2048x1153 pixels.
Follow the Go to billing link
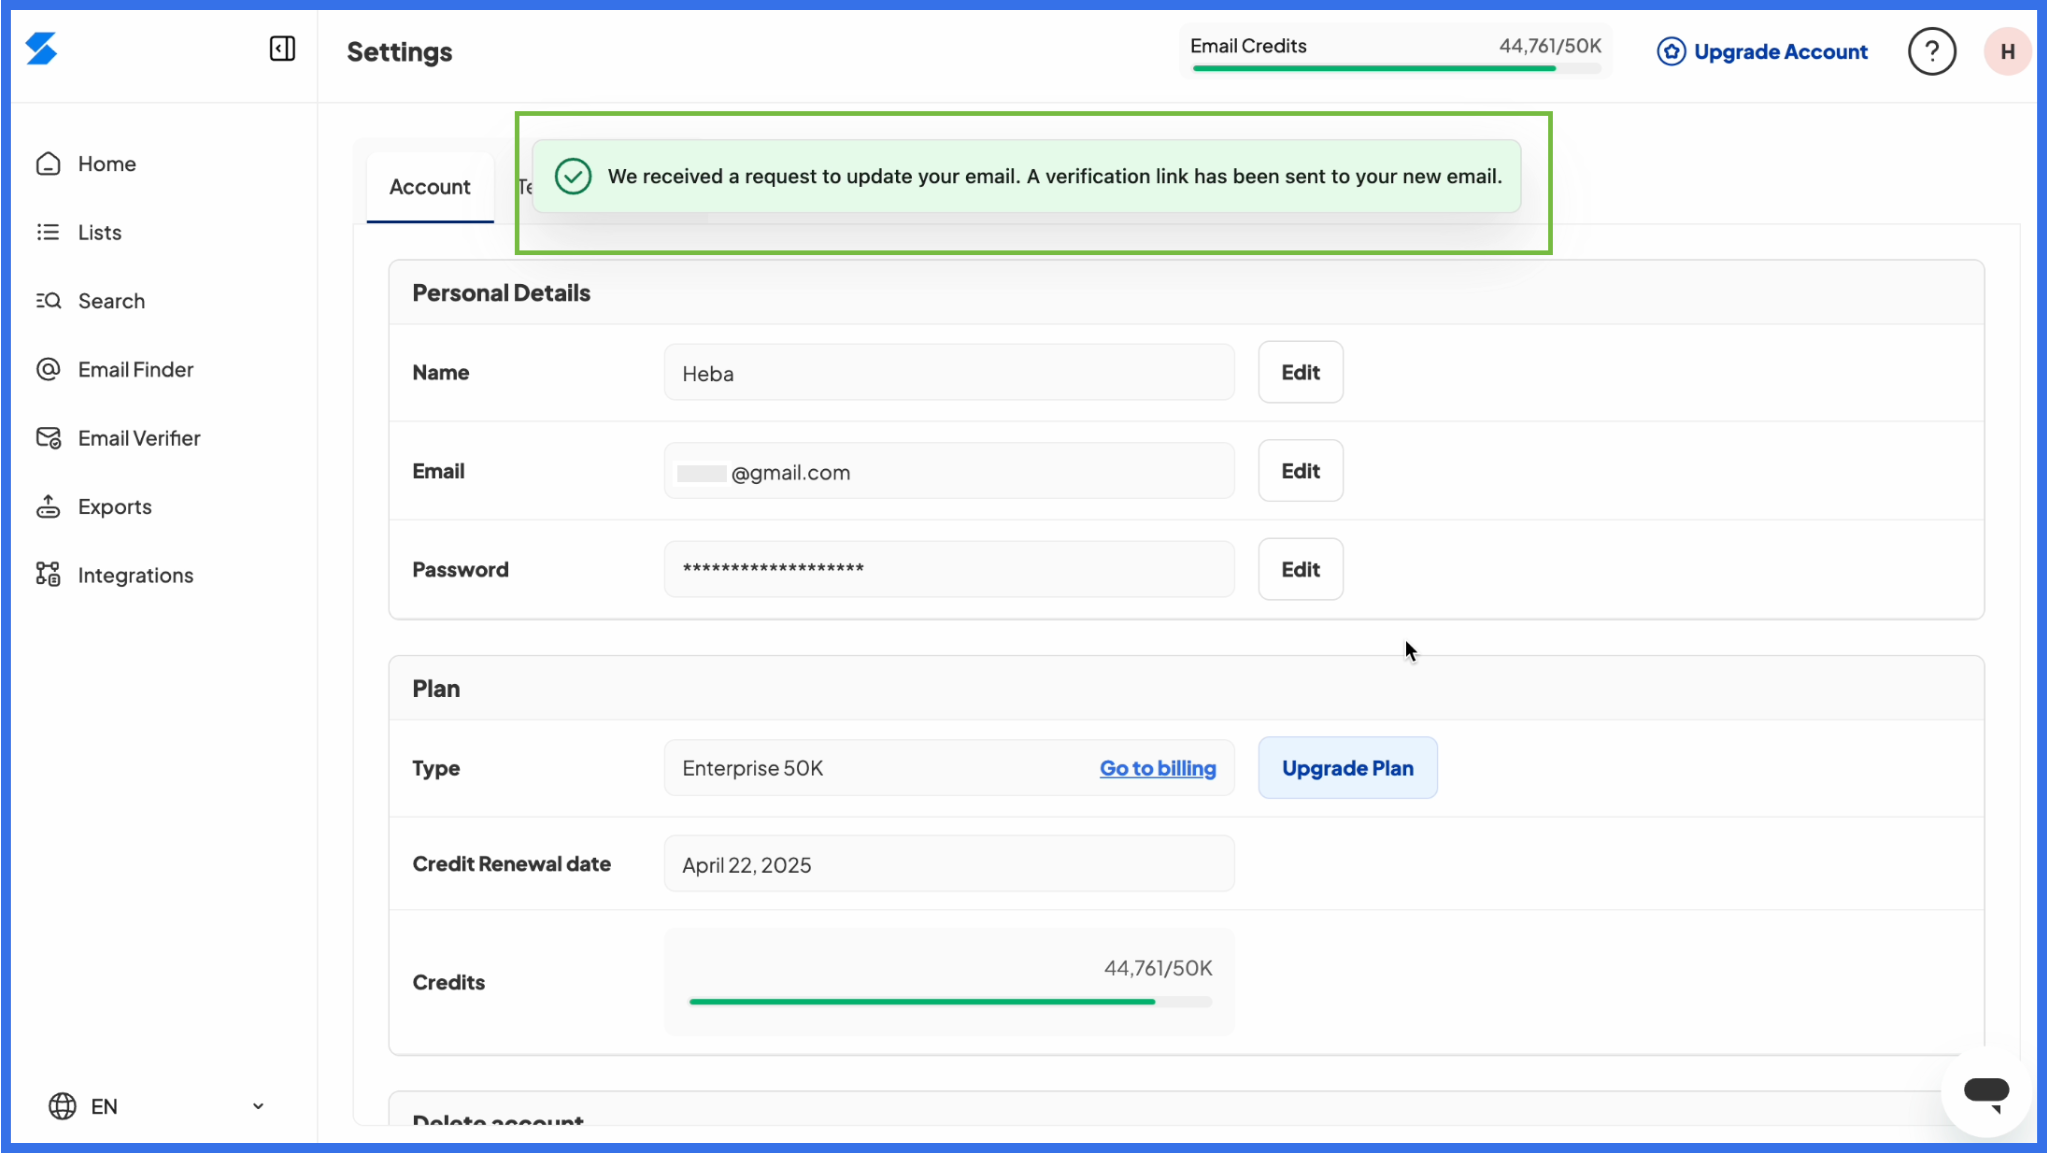pos(1158,768)
